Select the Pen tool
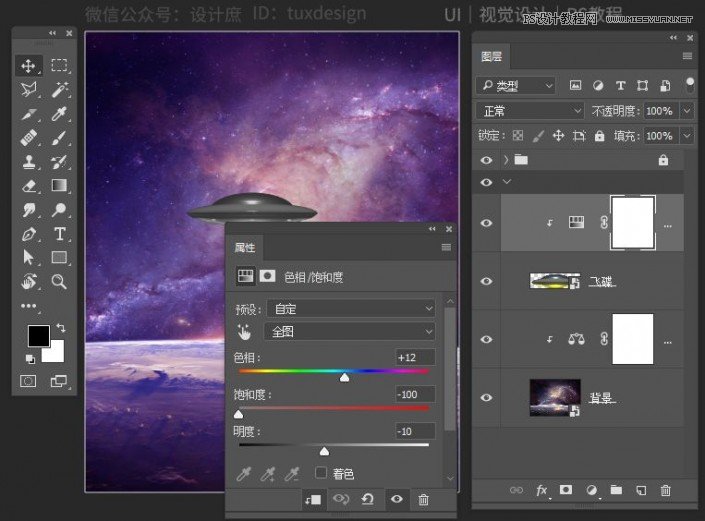Image resolution: width=705 pixels, height=521 pixels. tap(28, 234)
